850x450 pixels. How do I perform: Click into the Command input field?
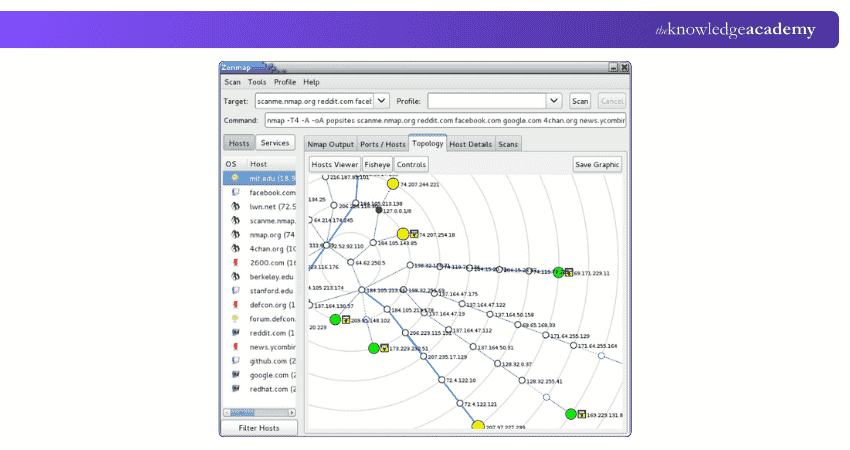click(x=446, y=120)
